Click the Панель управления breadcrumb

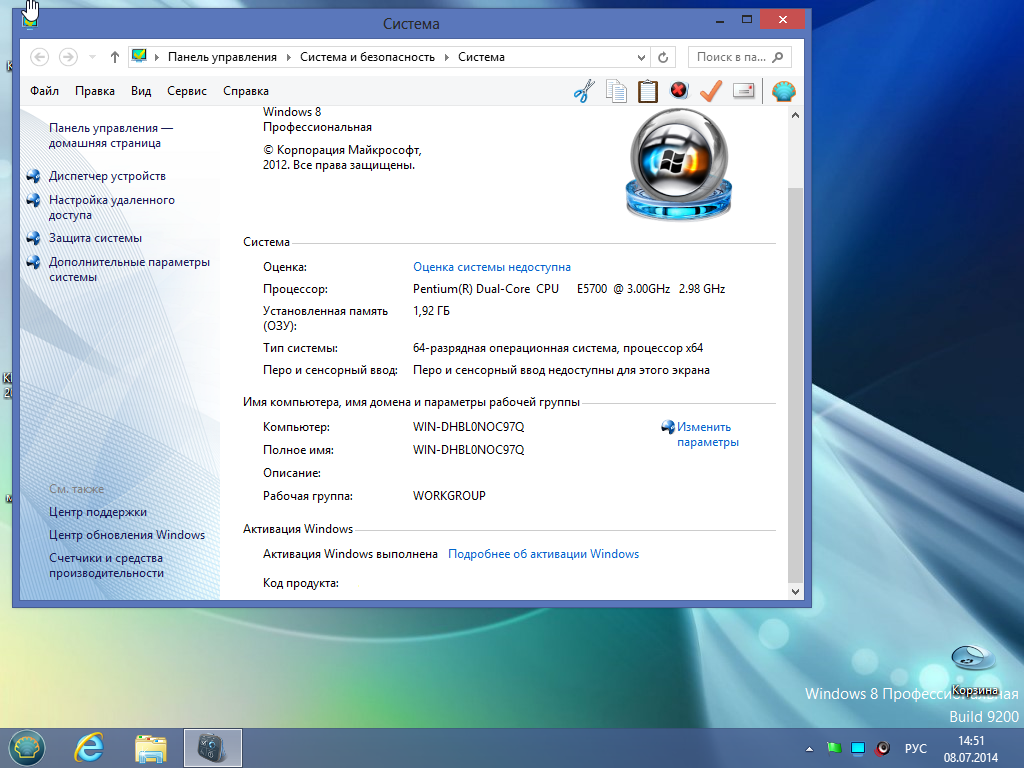(x=222, y=57)
